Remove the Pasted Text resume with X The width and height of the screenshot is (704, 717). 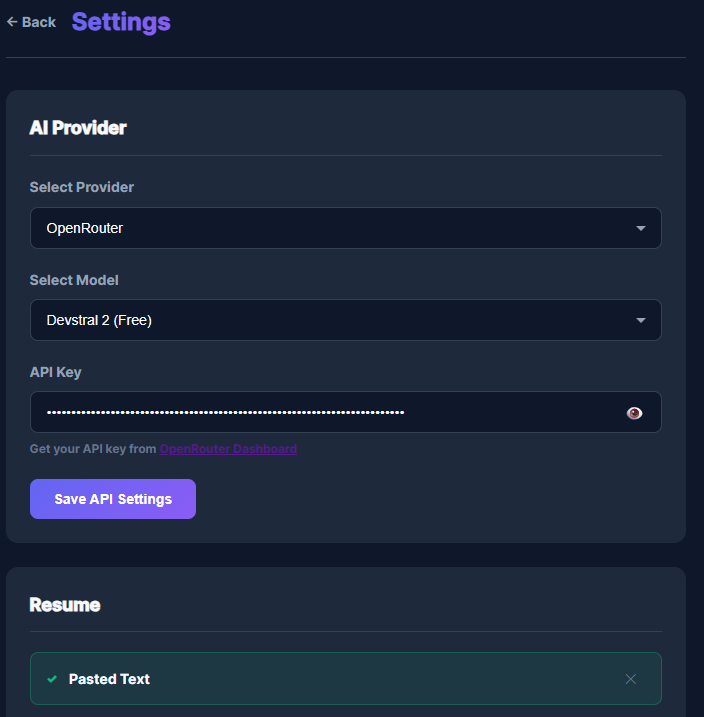click(x=631, y=679)
